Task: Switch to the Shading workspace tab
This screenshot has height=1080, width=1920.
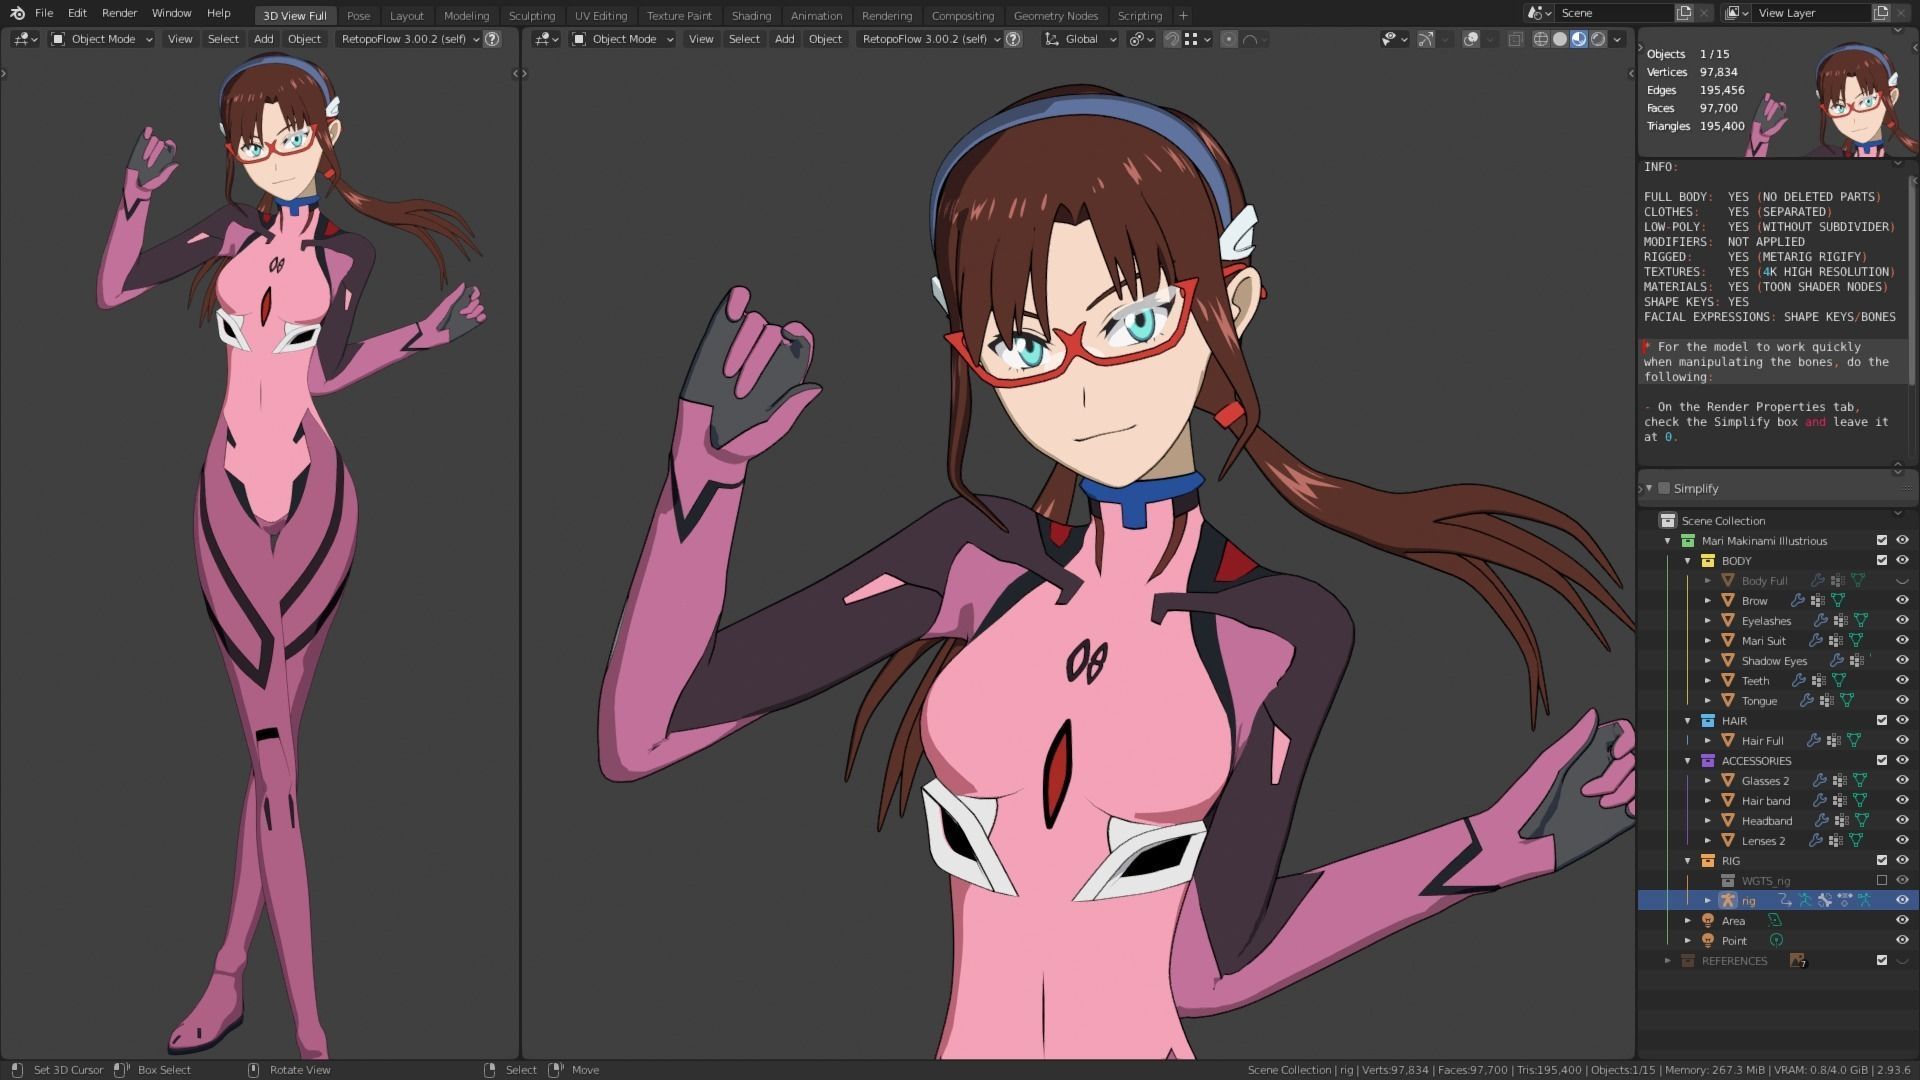Action: [x=751, y=15]
